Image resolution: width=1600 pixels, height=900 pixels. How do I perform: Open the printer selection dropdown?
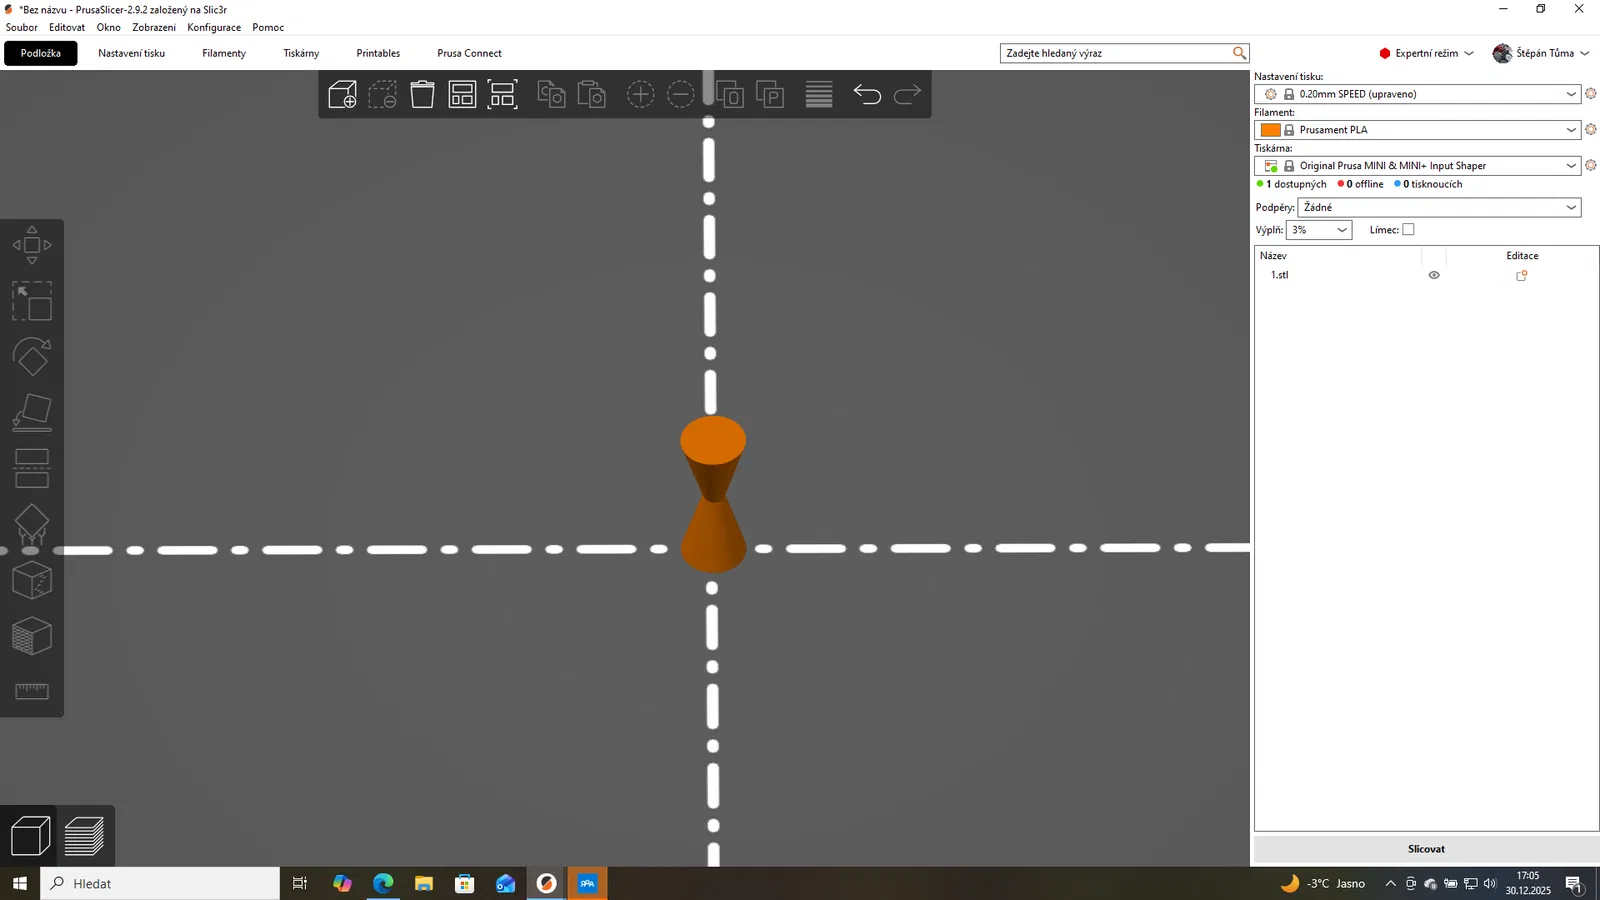[1417, 166]
